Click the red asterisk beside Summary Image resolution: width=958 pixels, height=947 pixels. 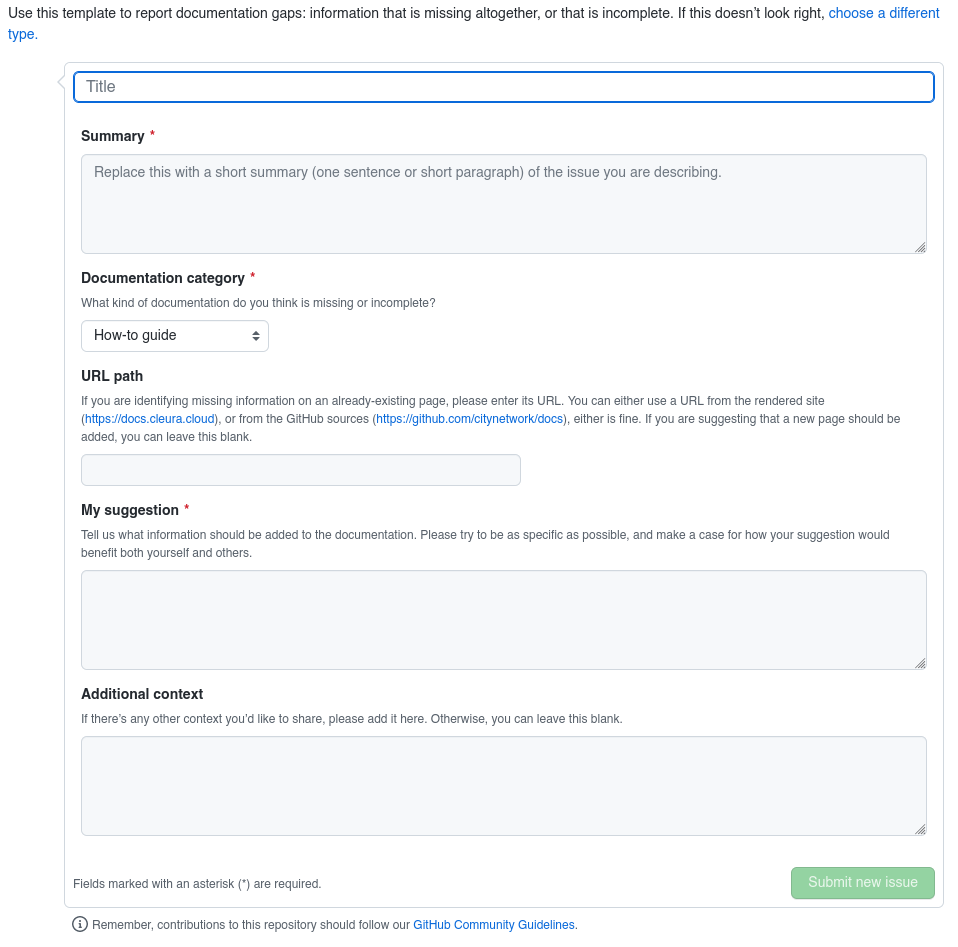pyautogui.click(x=153, y=134)
